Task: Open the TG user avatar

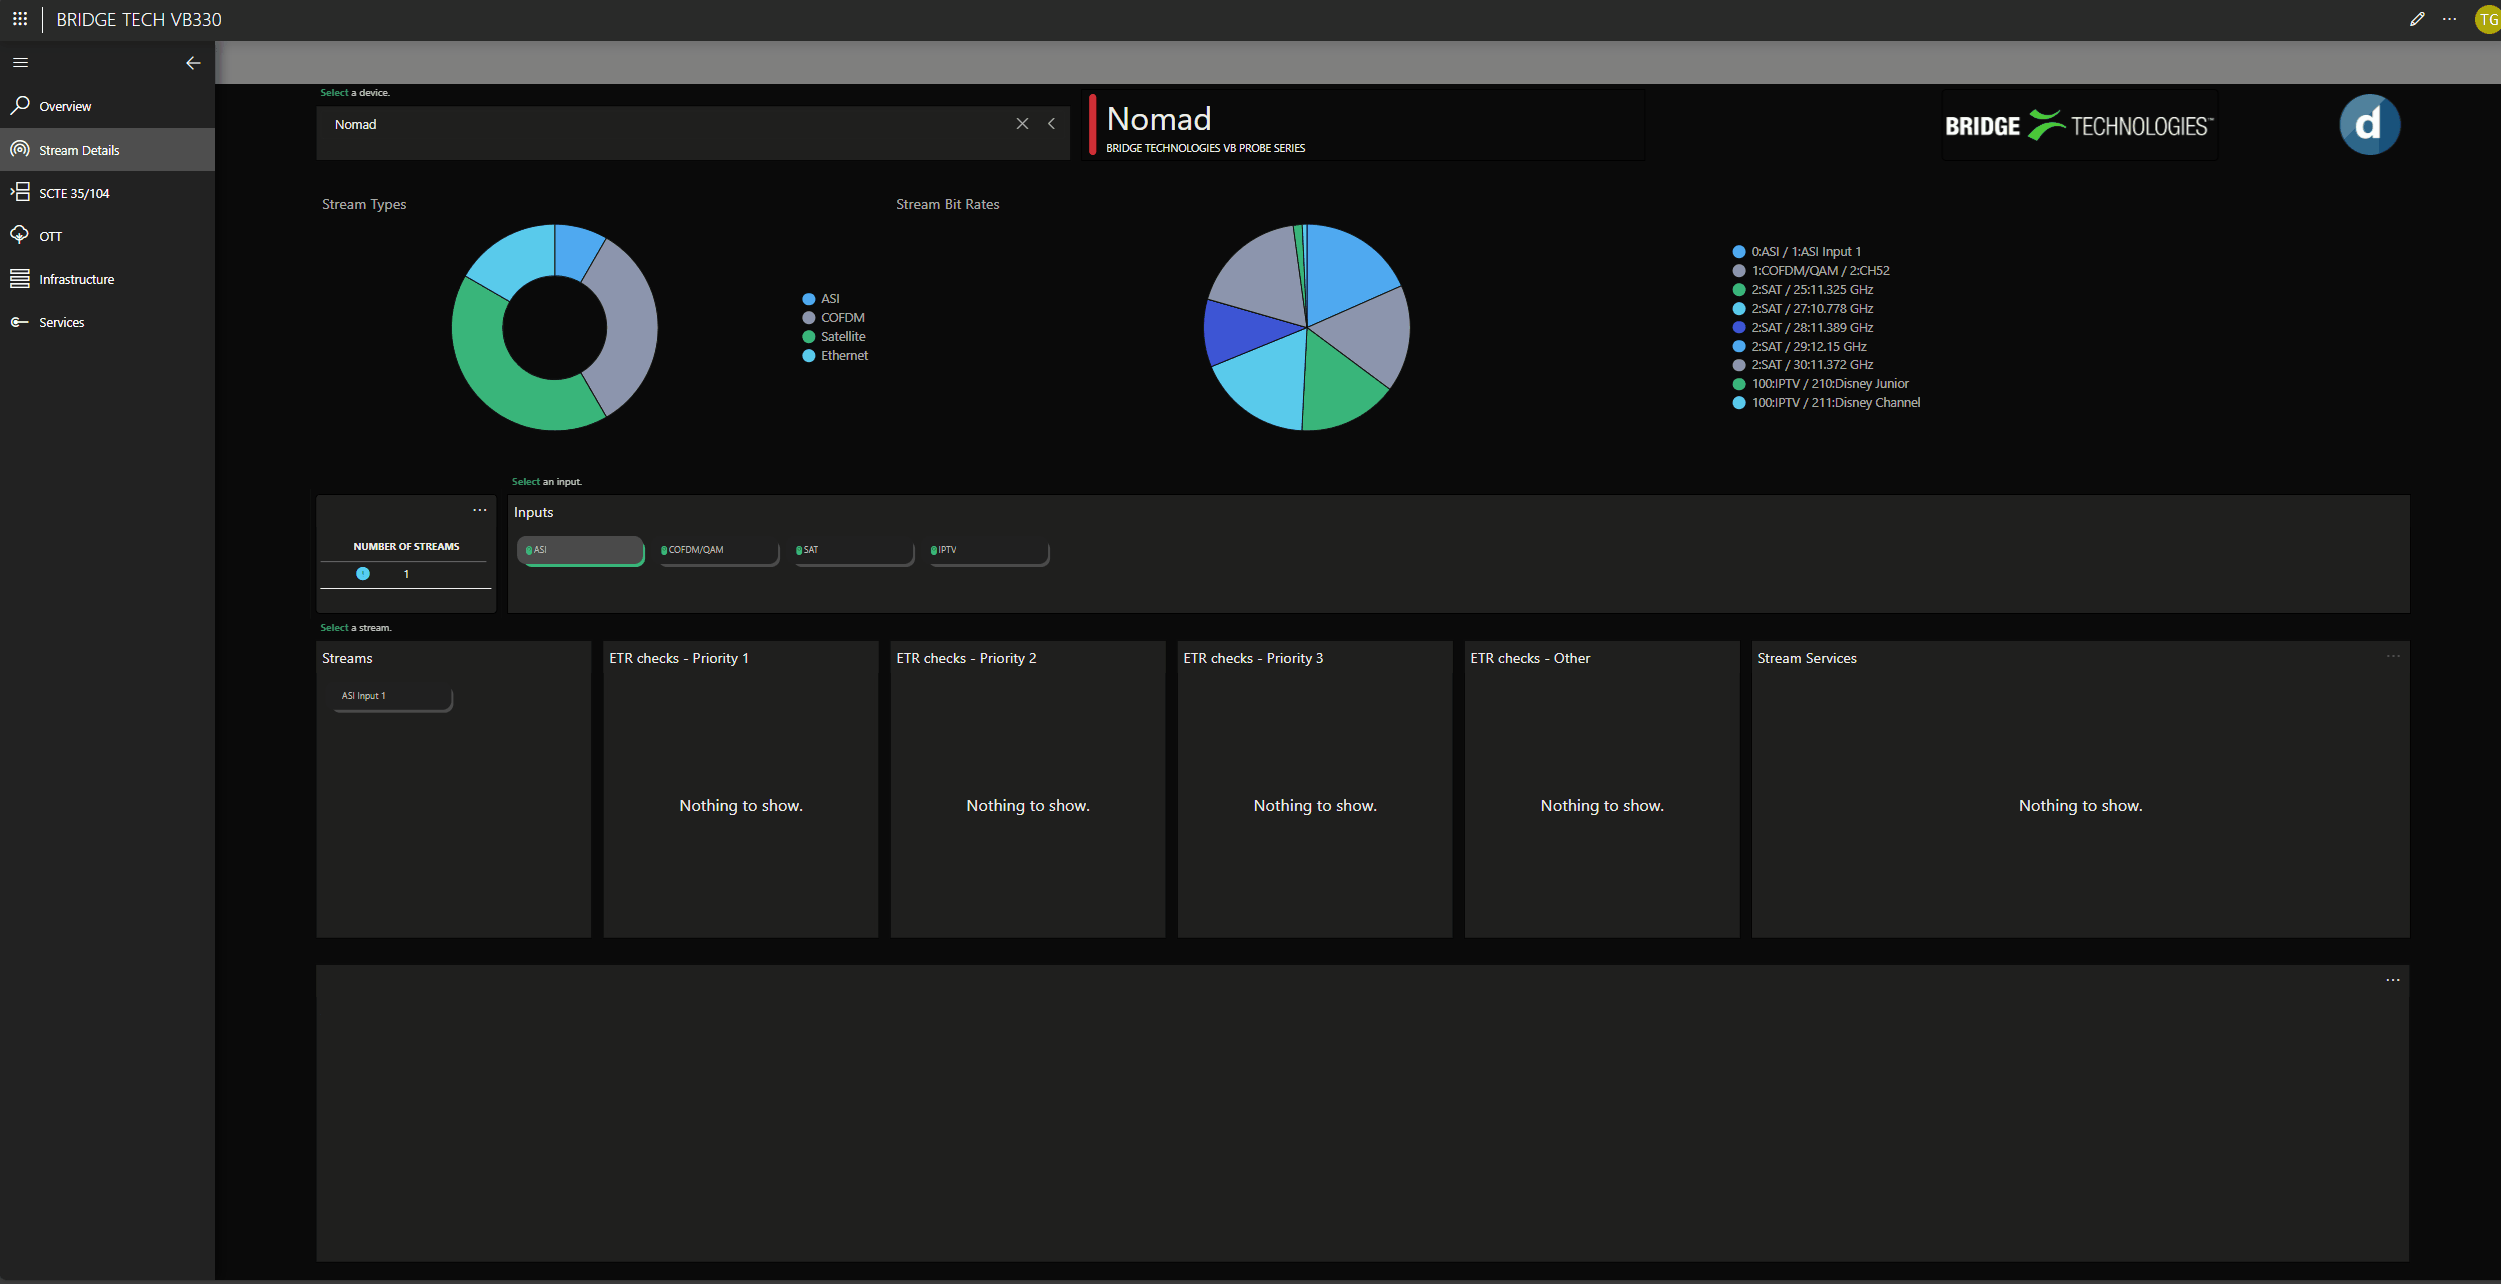Action: pos(2487,19)
